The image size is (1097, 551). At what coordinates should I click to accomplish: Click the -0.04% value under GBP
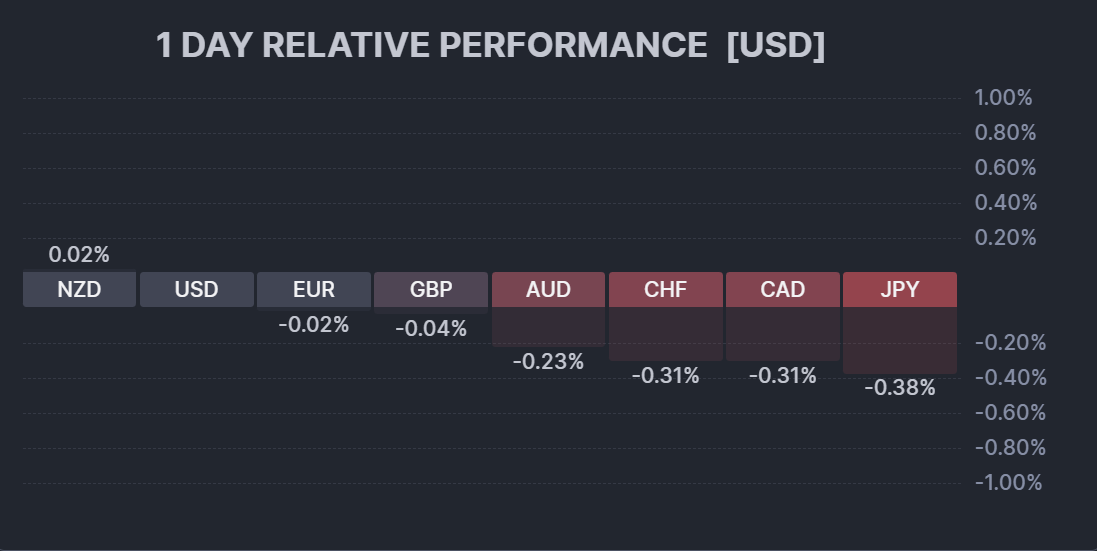[x=431, y=328]
